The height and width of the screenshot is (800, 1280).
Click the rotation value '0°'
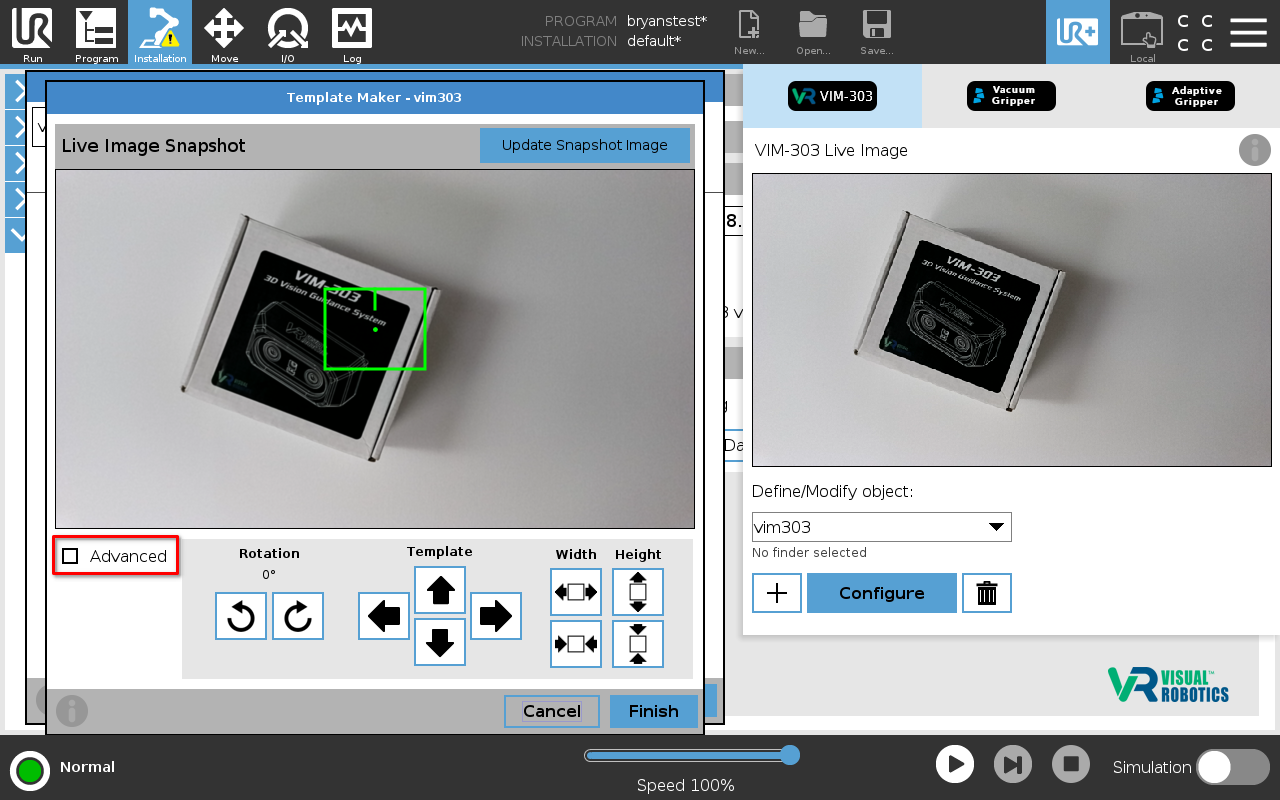(269, 575)
